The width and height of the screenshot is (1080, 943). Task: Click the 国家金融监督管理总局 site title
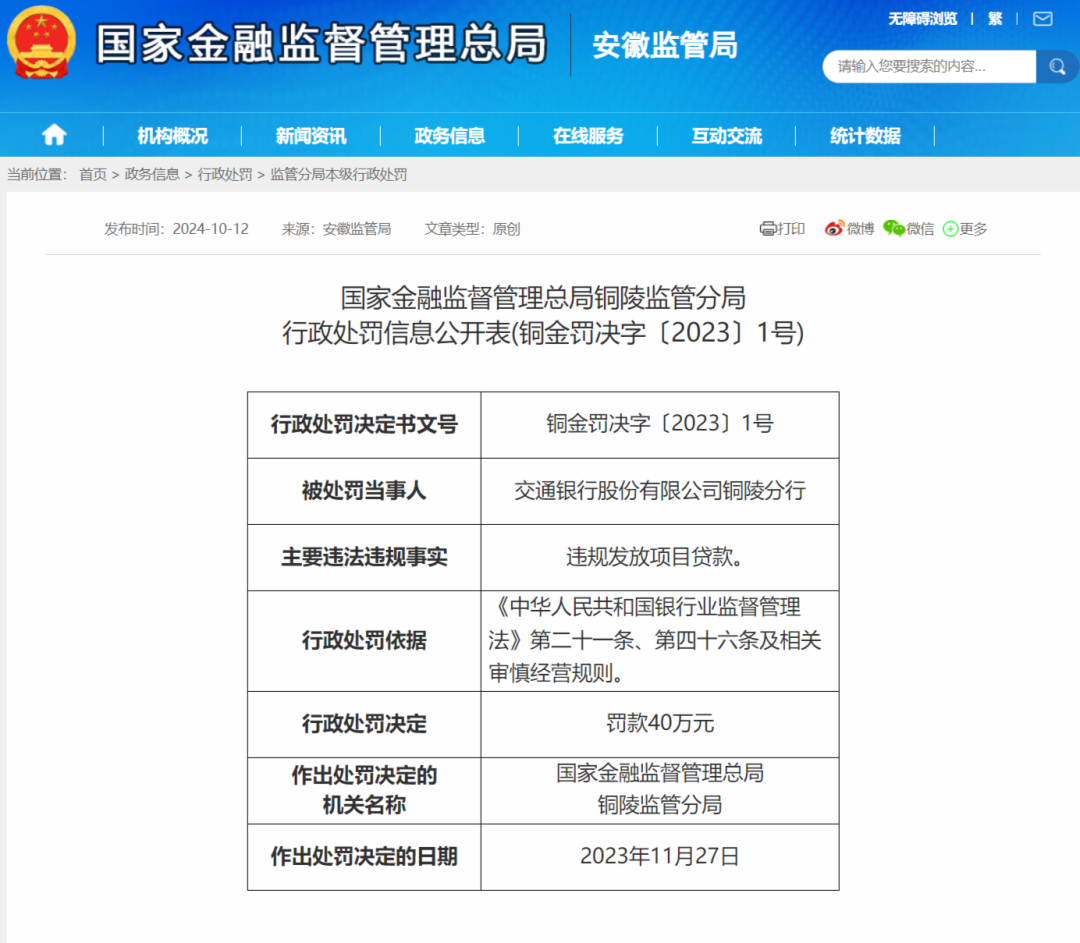tap(322, 43)
